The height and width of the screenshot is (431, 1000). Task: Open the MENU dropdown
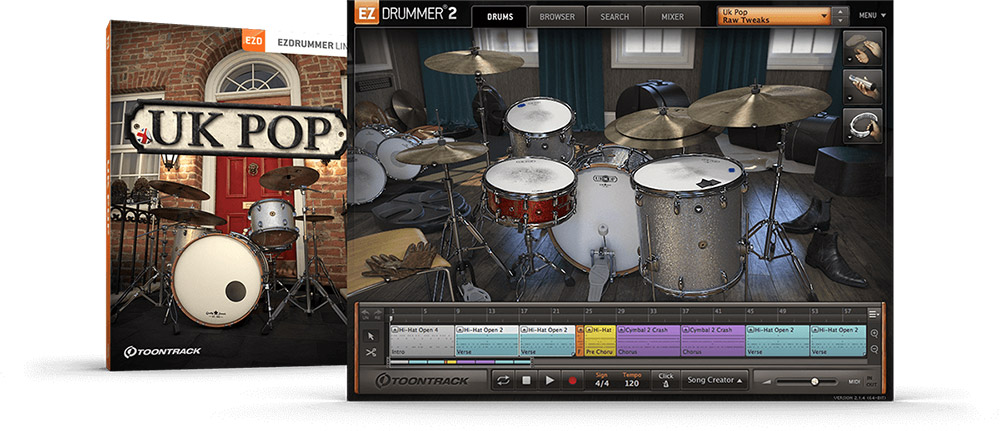pos(872,15)
